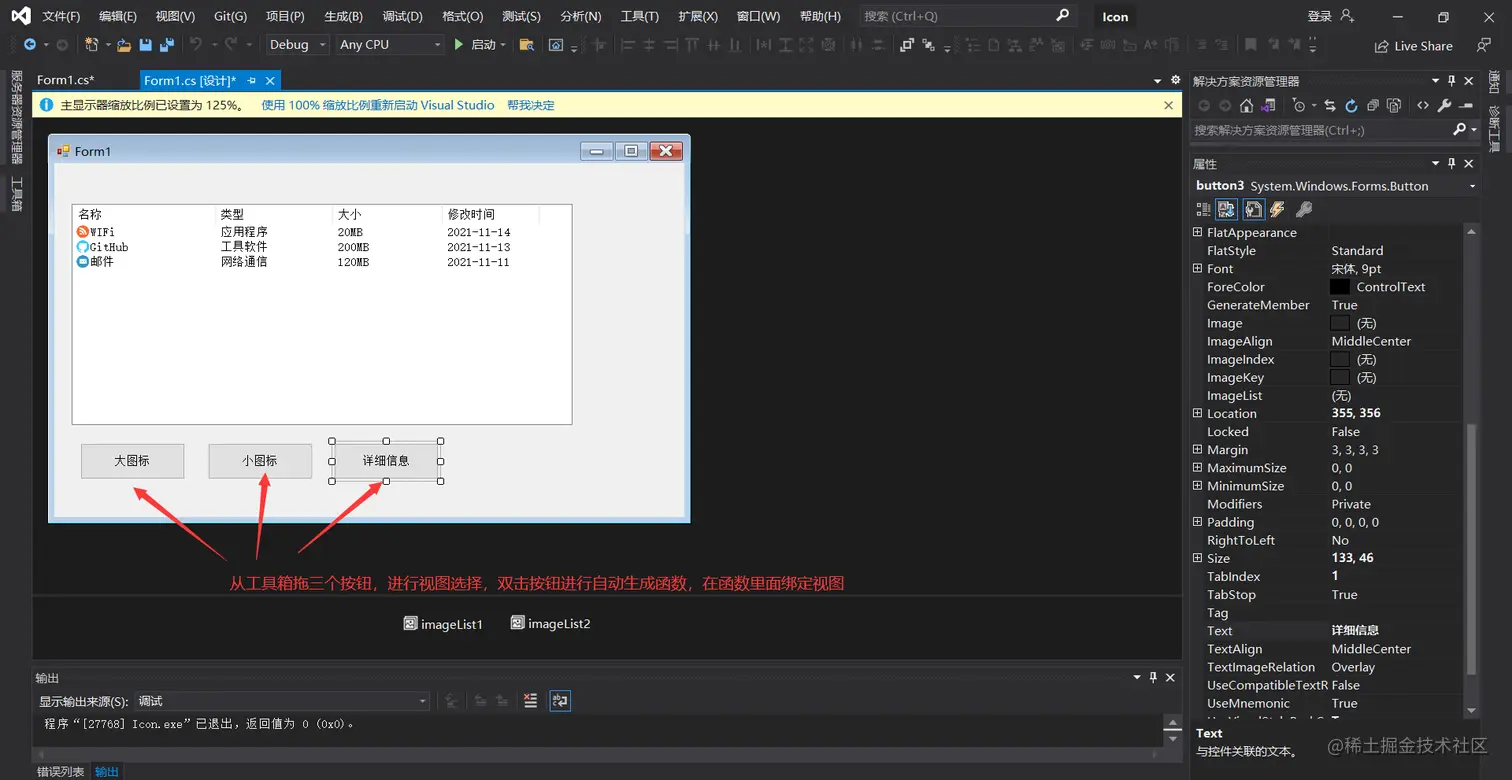Open the button3 object selector dropdown
The height and width of the screenshot is (780, 1512).
click(x=1472, y=186)
